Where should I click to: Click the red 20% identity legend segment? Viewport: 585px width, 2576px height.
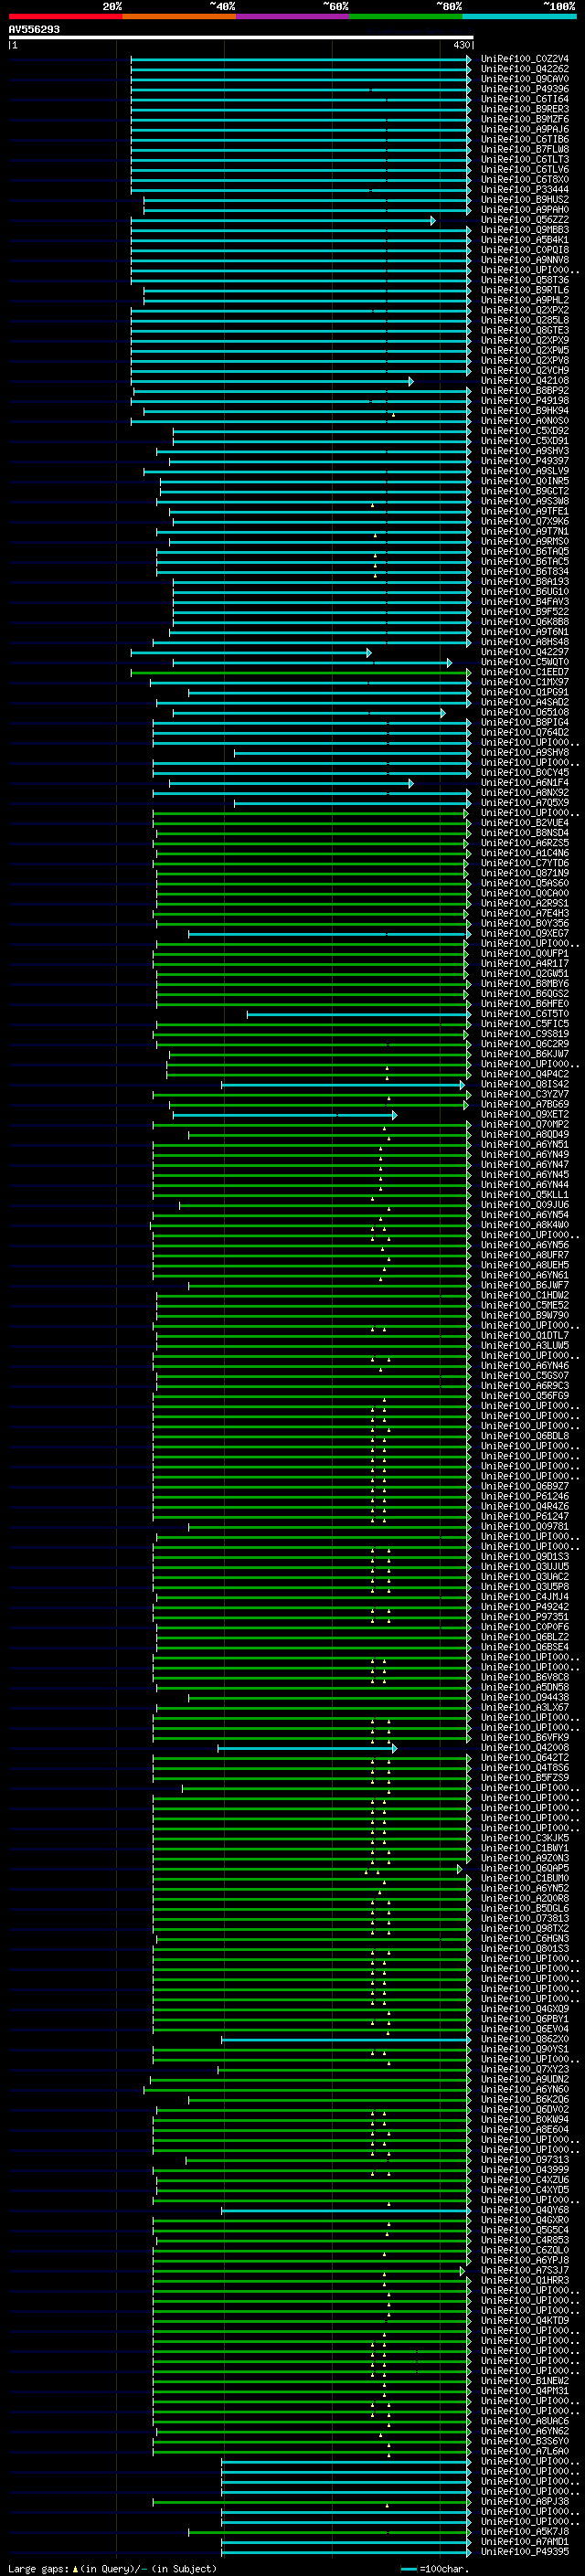pyautogui.click(x=65, y=16)
